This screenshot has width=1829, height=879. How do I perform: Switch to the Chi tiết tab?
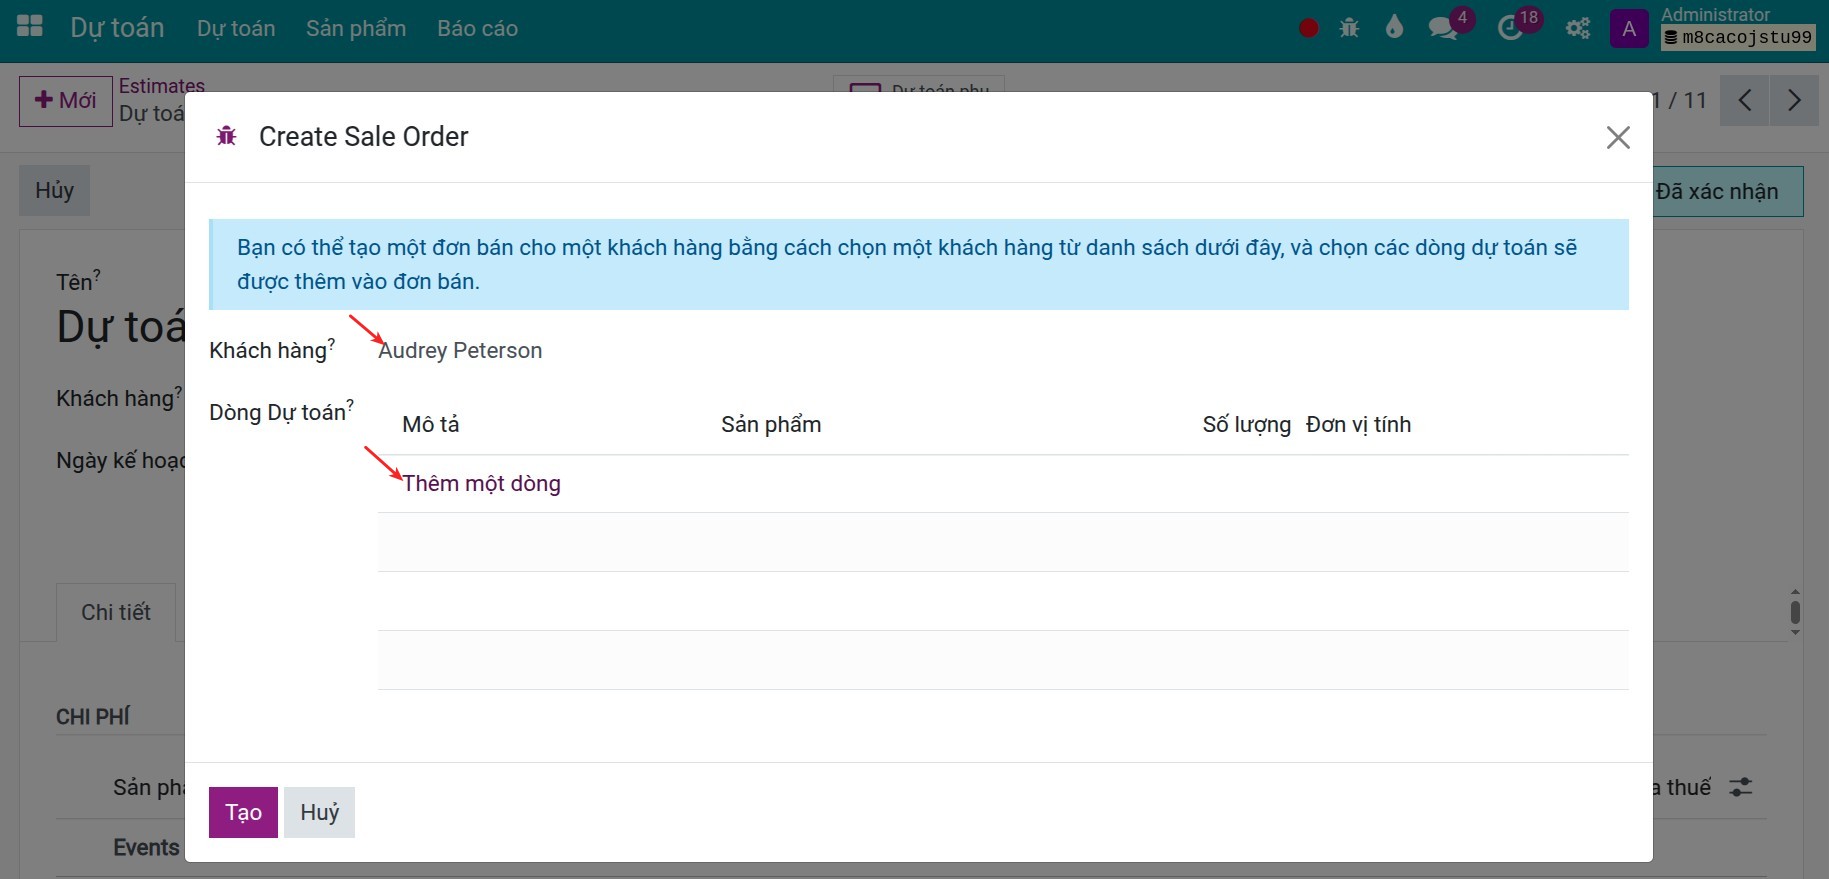click(x=116, y=612)
